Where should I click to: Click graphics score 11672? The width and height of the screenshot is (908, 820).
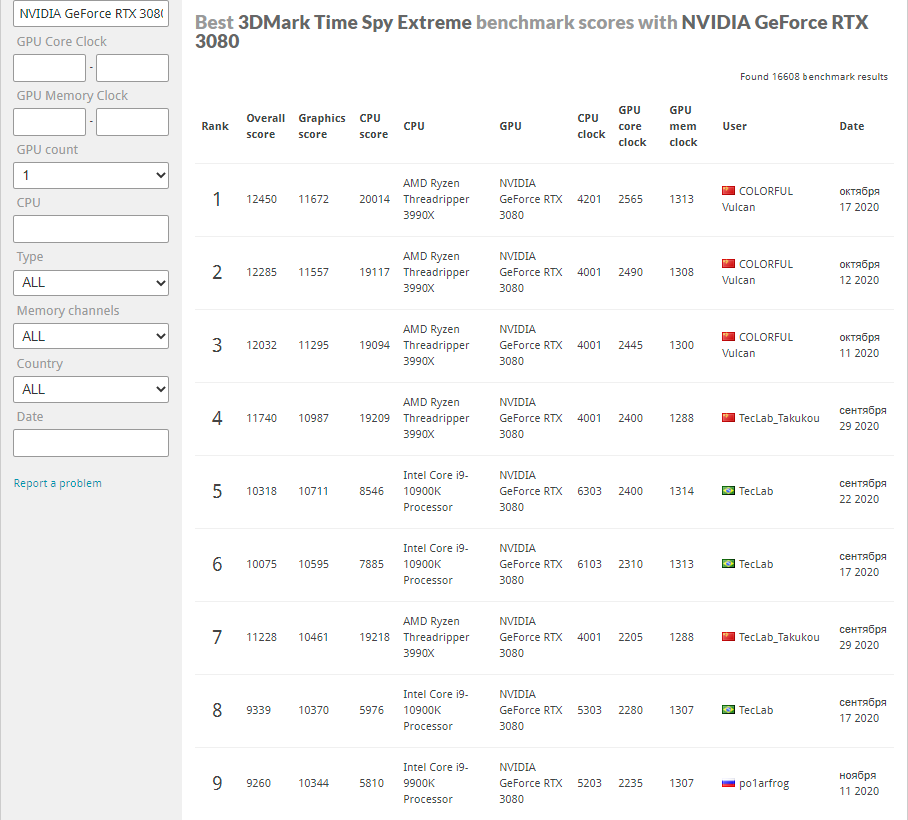pos(313,199)
